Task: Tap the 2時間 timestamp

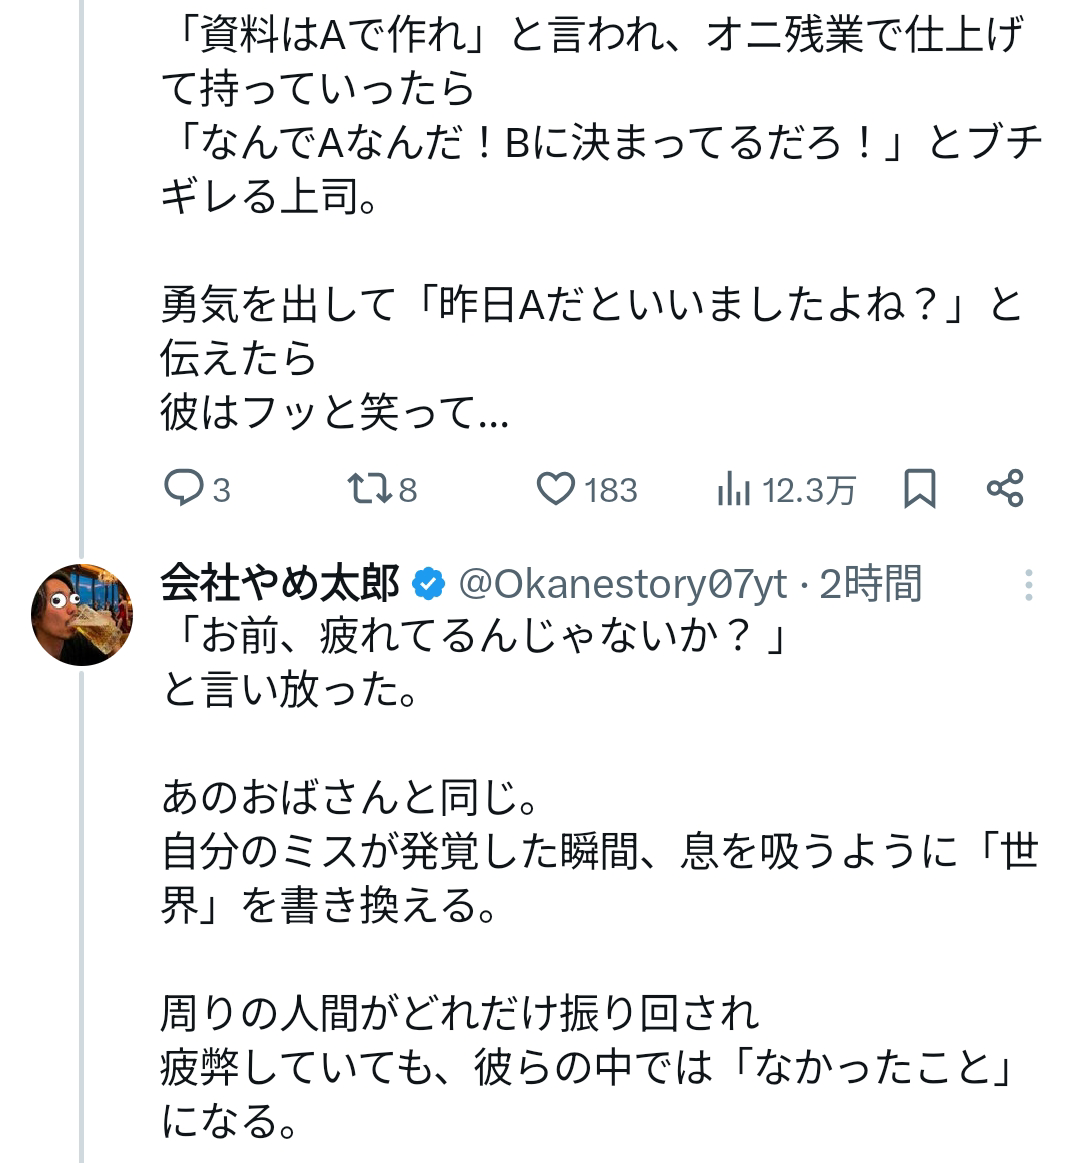Action: [870, 584]
